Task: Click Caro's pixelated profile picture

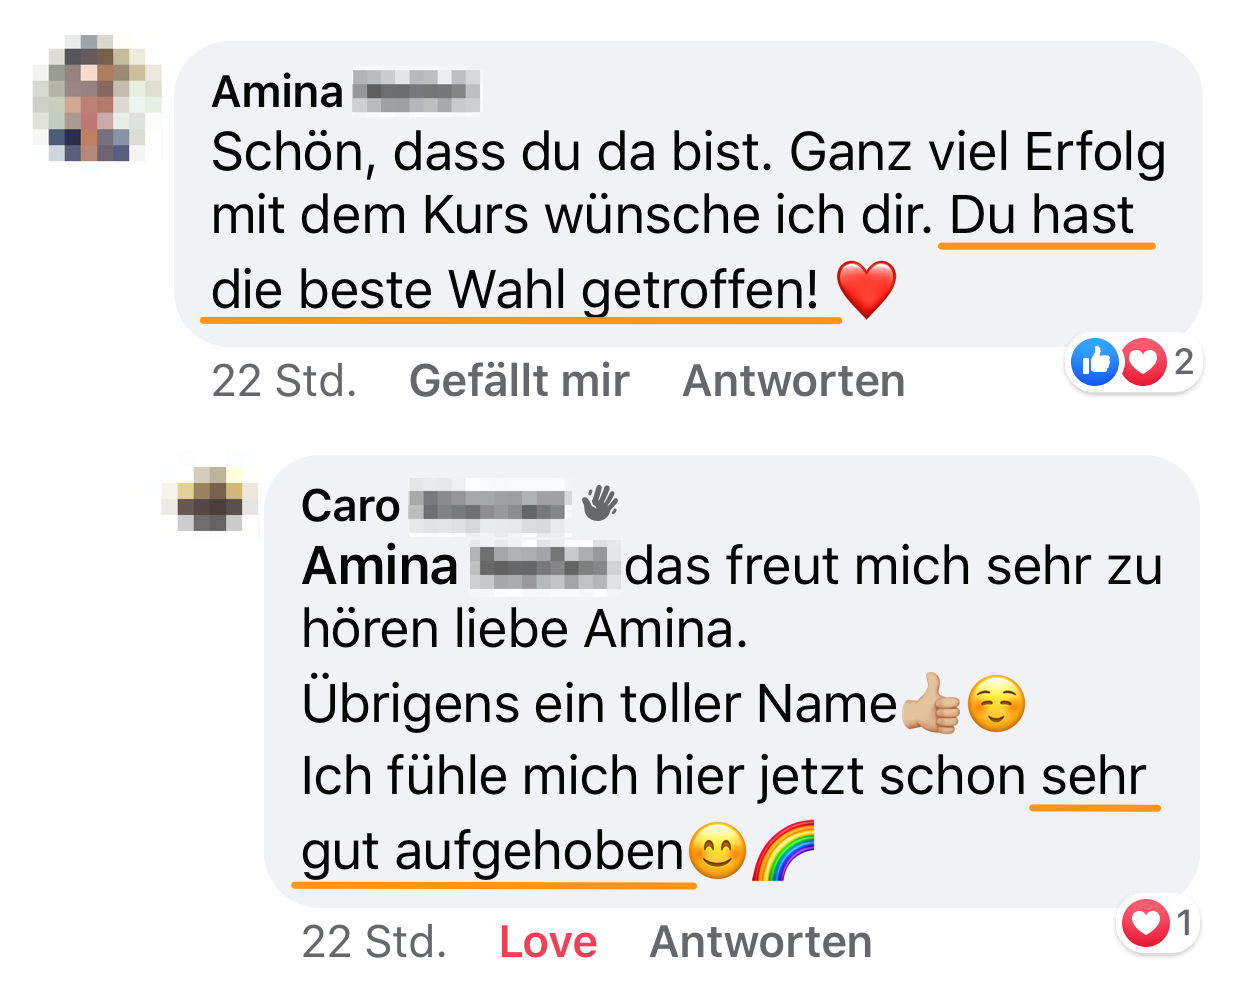Action: tap(210, 498)
